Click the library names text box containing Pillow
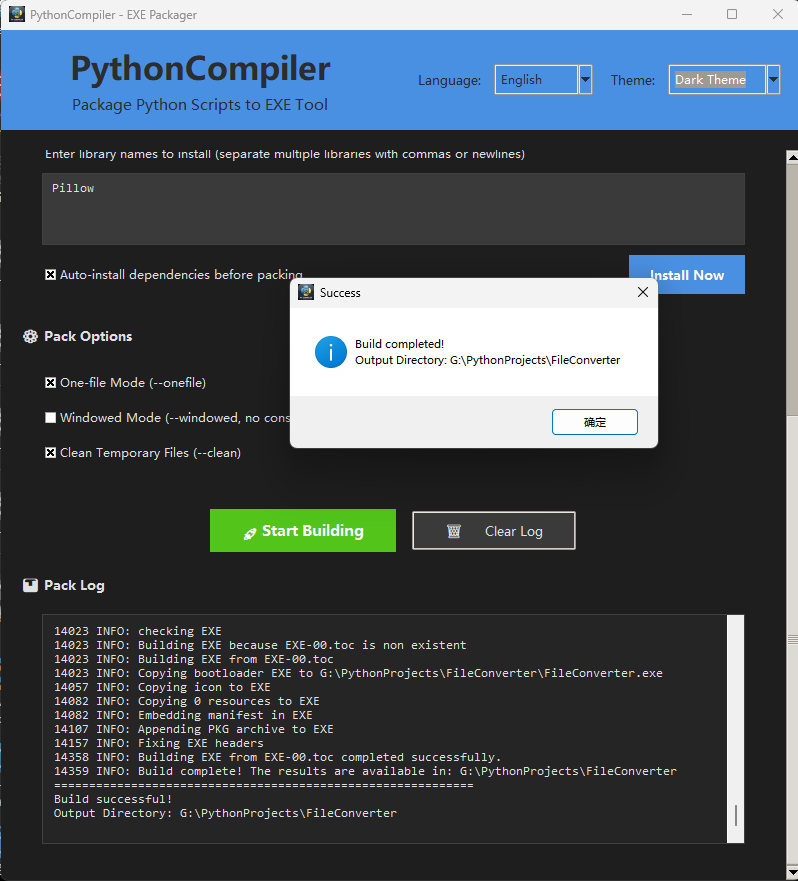Viewport: 798px width, 881px height. [x=393, y=209]
